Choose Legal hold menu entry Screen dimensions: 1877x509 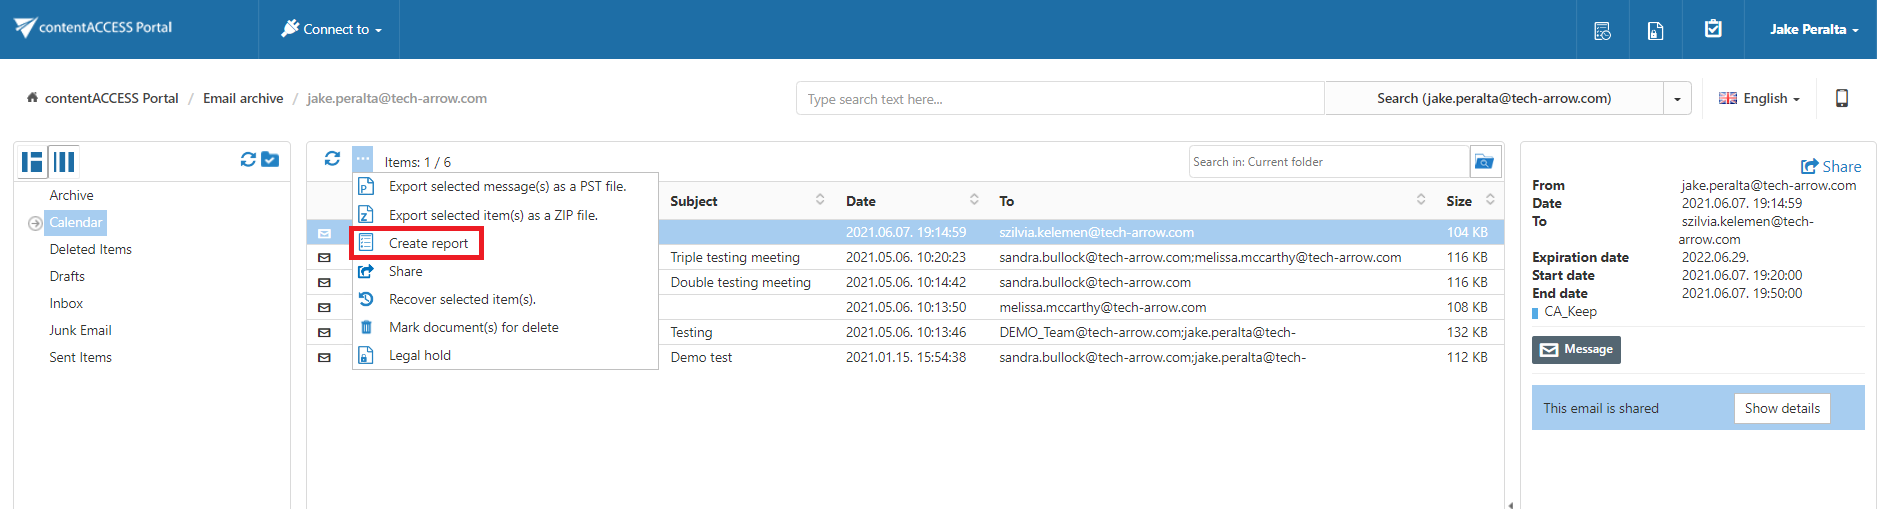pyautogui.click(x=419, y=355)
